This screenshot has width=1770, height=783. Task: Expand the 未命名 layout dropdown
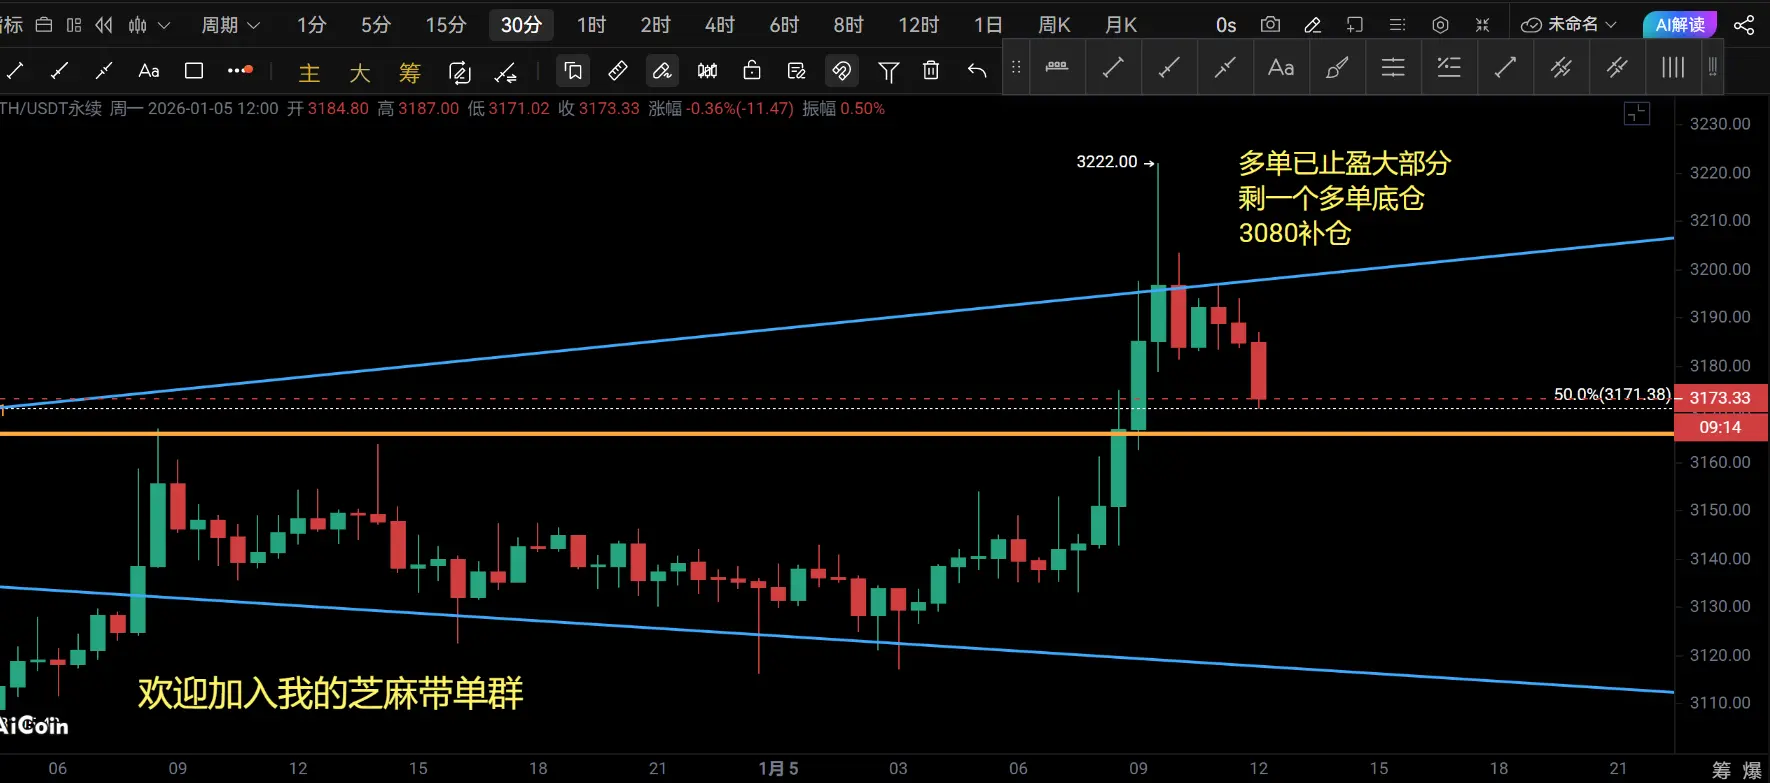pos(1568,25)
